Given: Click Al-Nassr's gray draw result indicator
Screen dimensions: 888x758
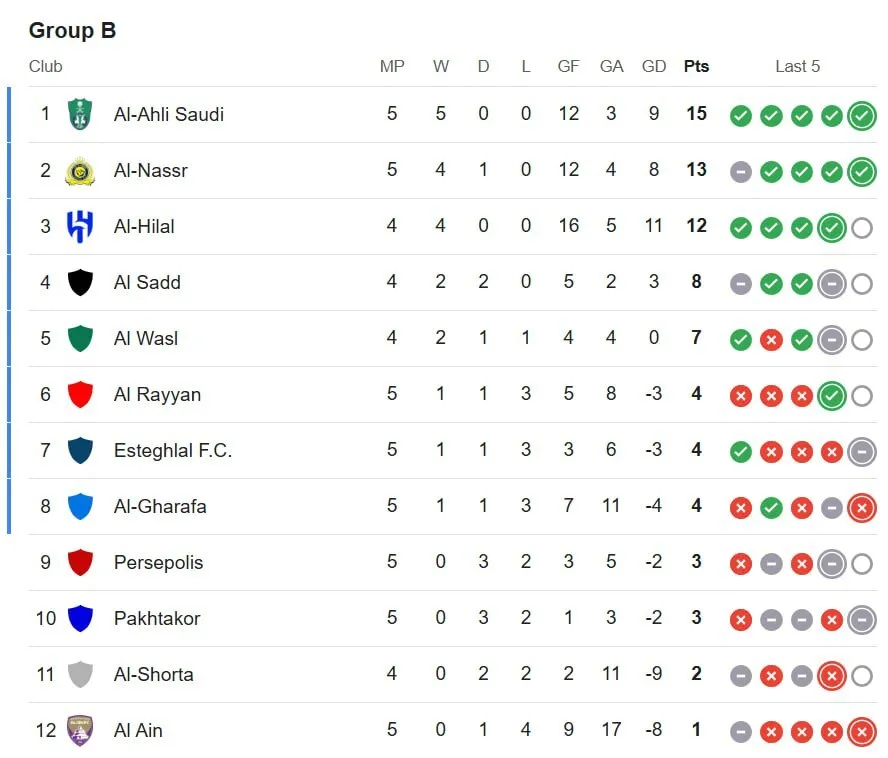Looking at the screenshot, I should pos(740,172).
